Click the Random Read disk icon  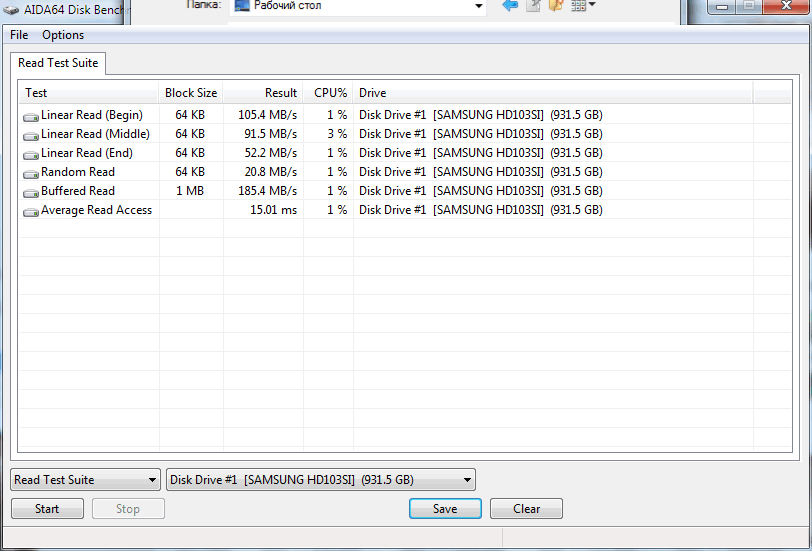[31, 173]
